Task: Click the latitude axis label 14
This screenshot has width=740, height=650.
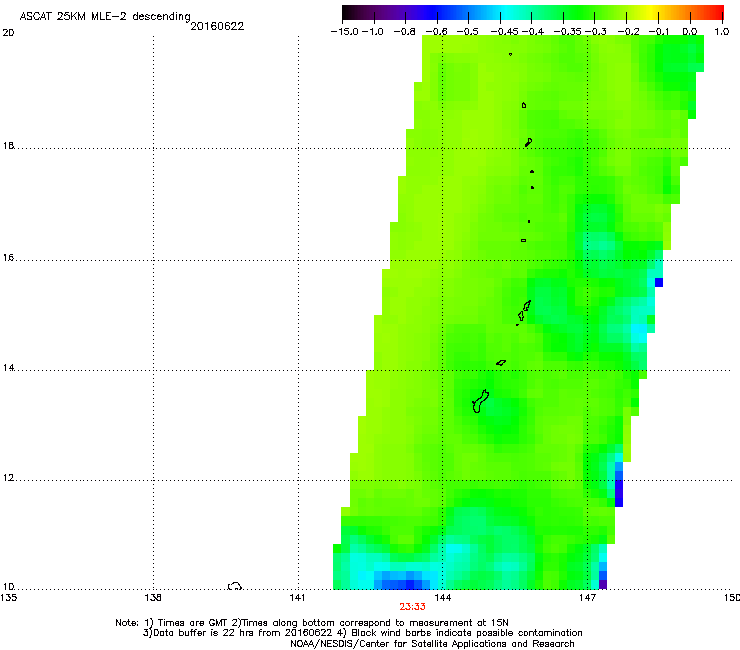Action: (x=8, y=367)
